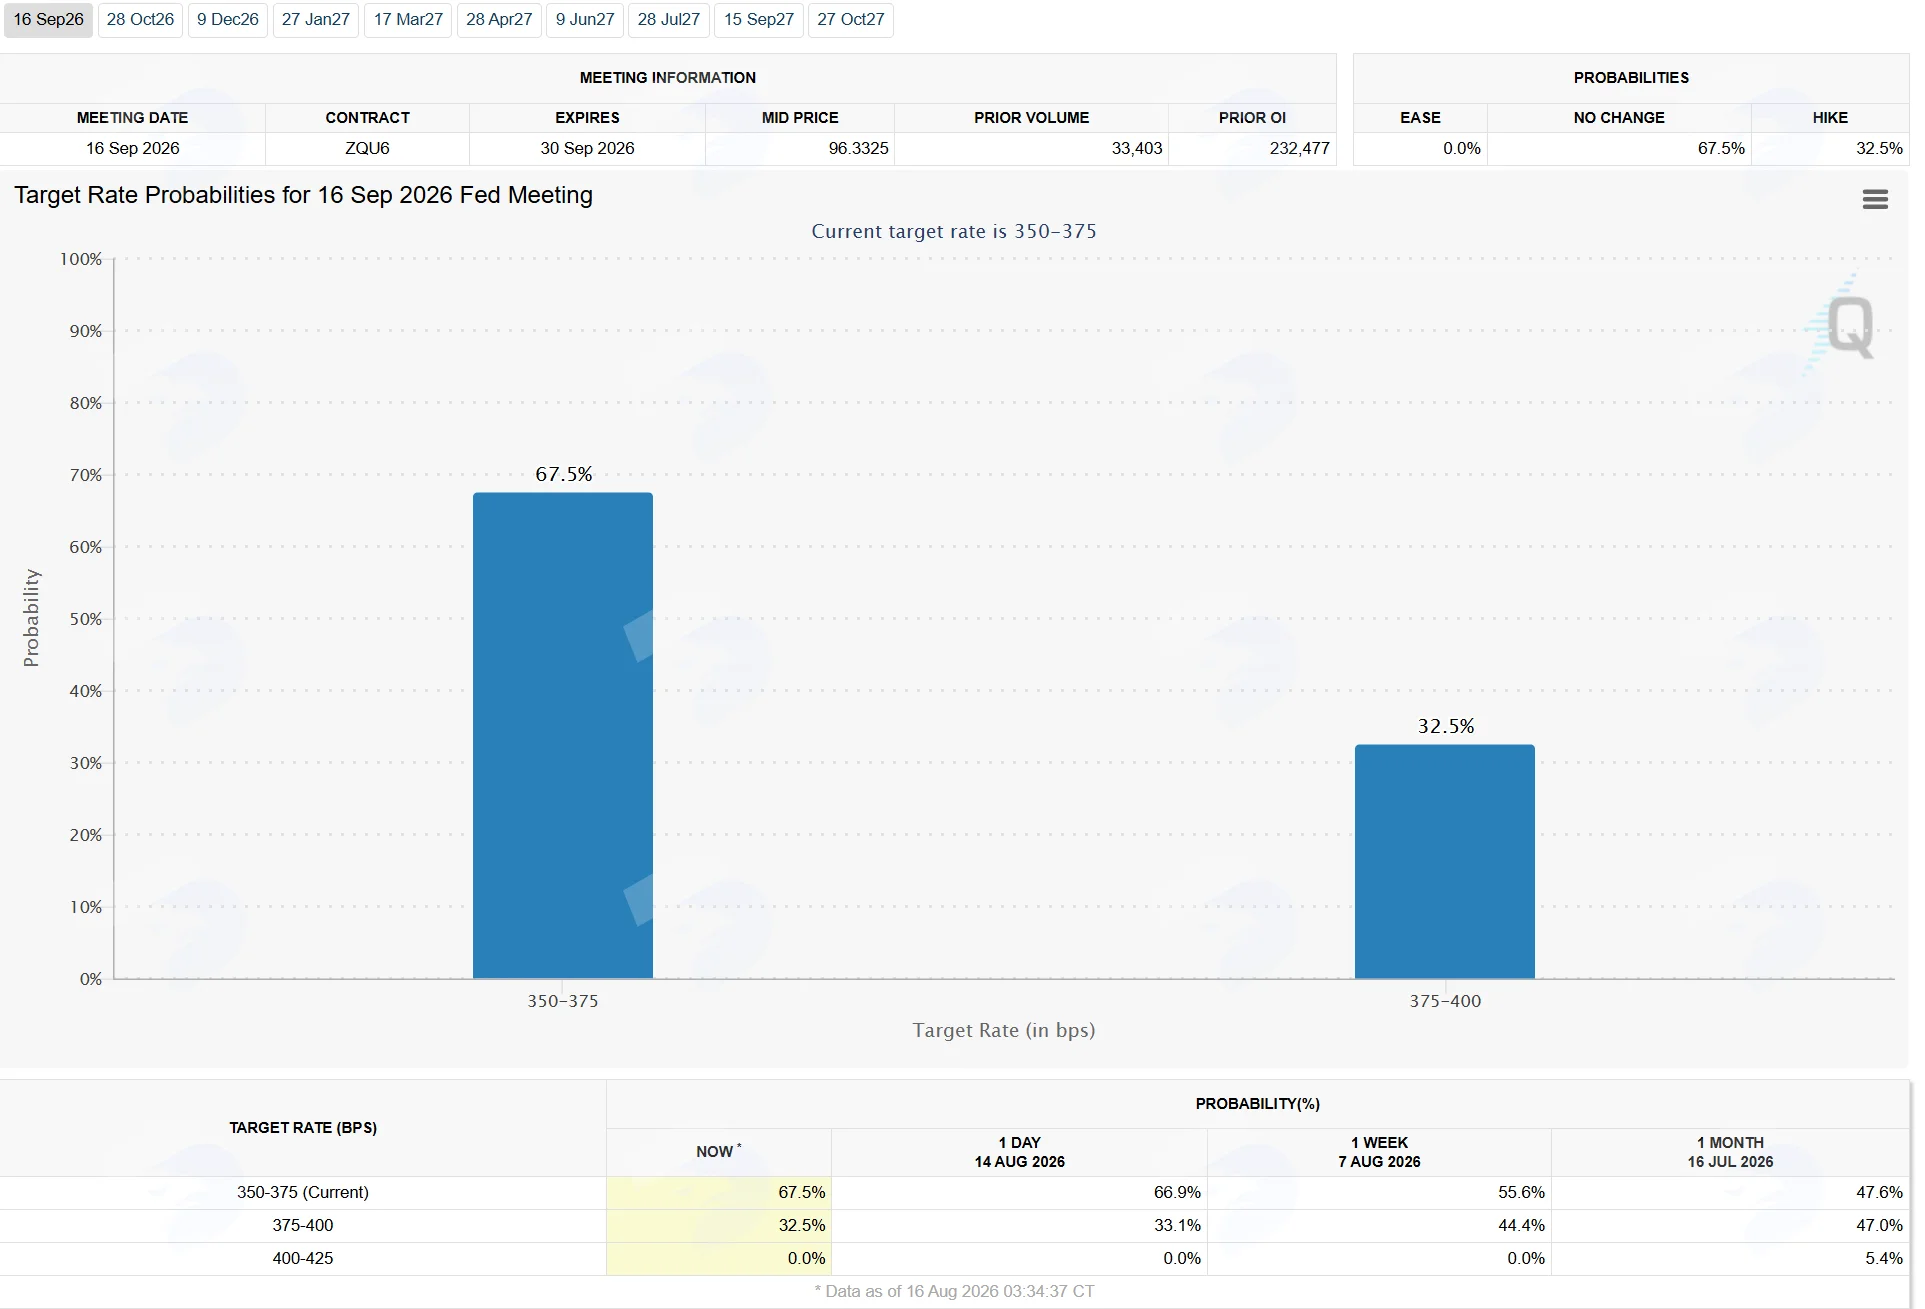Select the 15 Sep27 meeting tab
The width and height of the screenshot is (1925, 1309).
(x=759, y=20)
